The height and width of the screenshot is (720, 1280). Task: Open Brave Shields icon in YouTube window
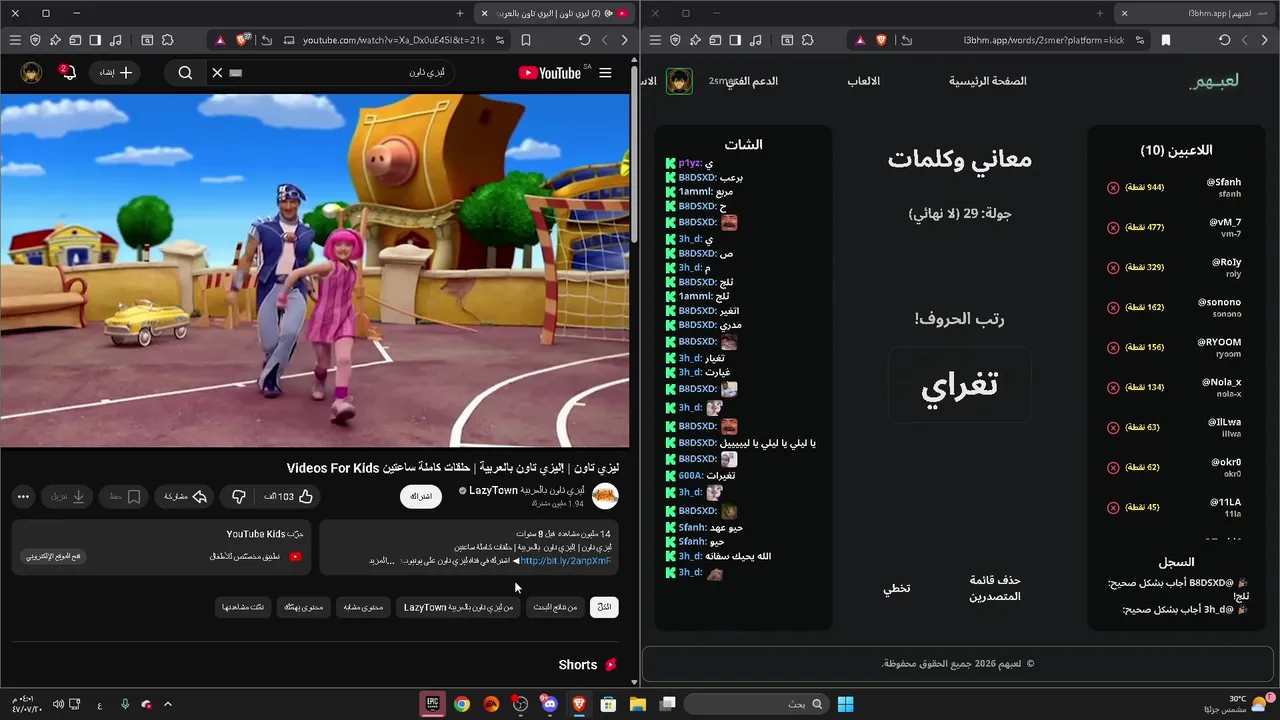[x=243, y=40]
